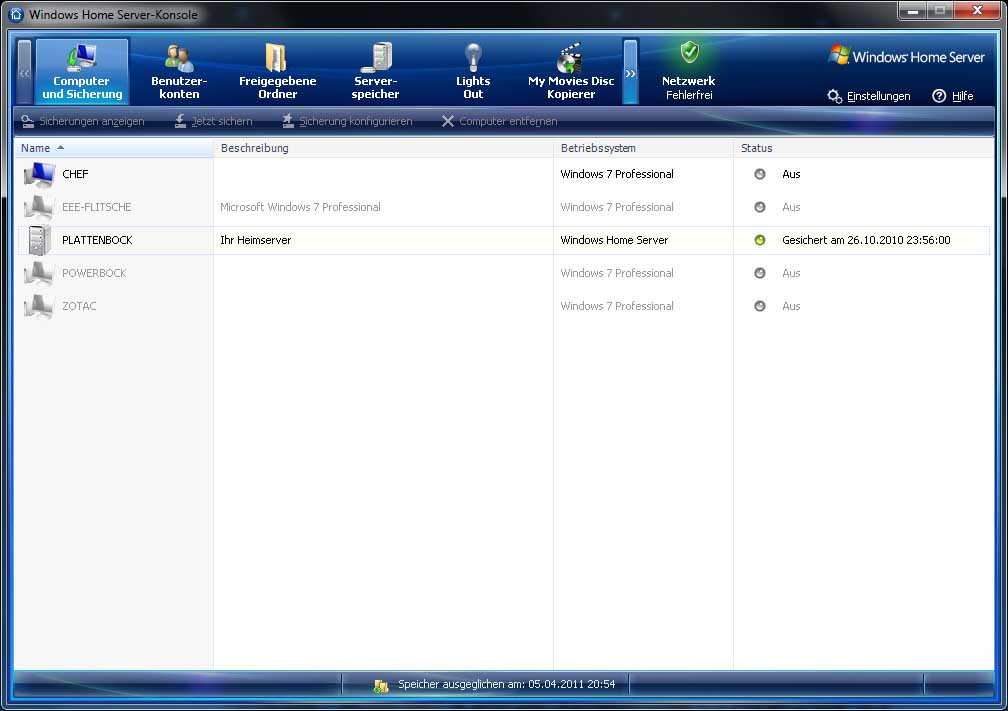The width and height of the screenshot is (1008, 711).
Task: Click the PLATTENBOCK server icon
Action: tap(38, 240)
